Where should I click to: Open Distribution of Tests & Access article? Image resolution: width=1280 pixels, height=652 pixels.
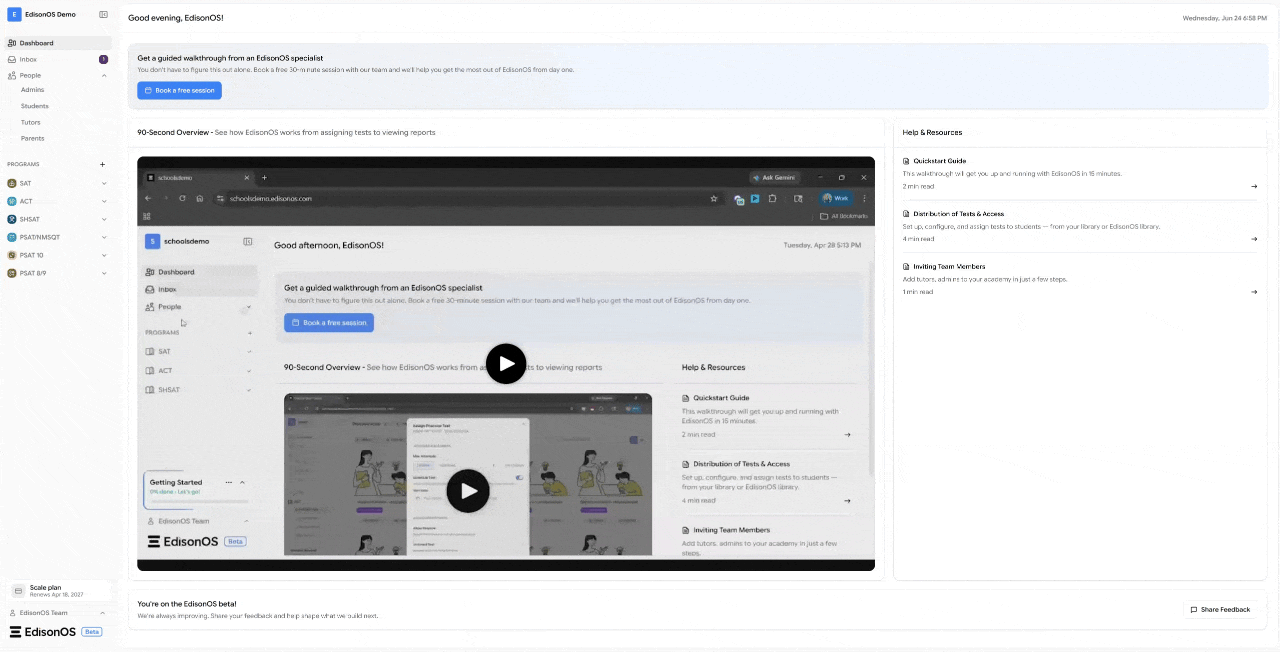point(1080,226)
